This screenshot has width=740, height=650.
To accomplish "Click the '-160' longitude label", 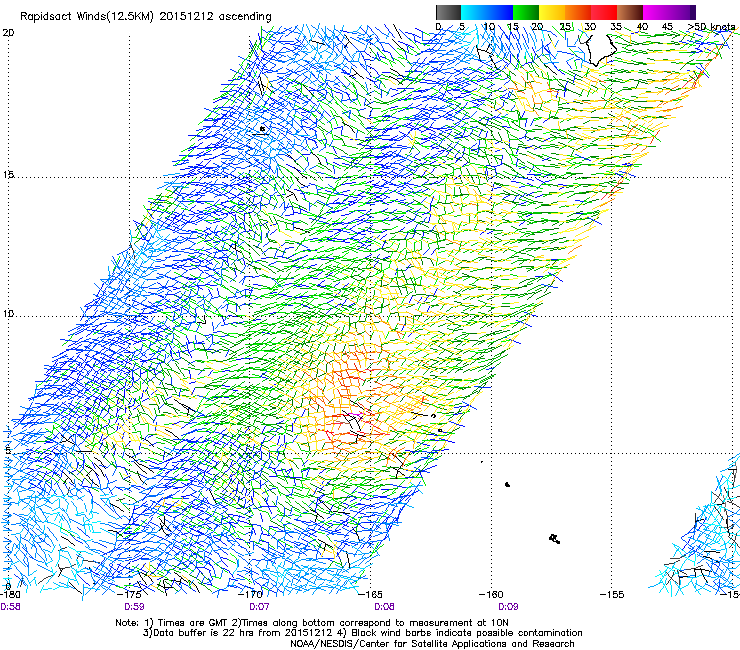I will click(491, 594).
